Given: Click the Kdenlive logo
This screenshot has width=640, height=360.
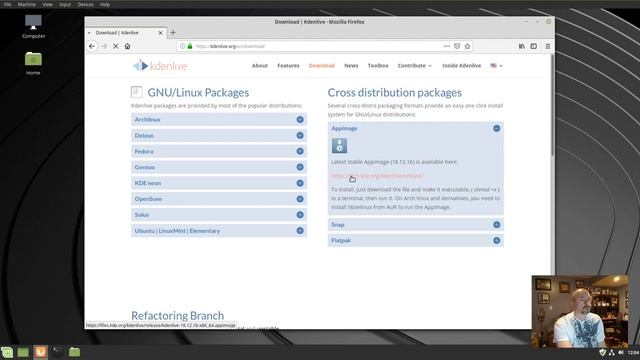Looking at the screenshot, I should pos(160,66).
